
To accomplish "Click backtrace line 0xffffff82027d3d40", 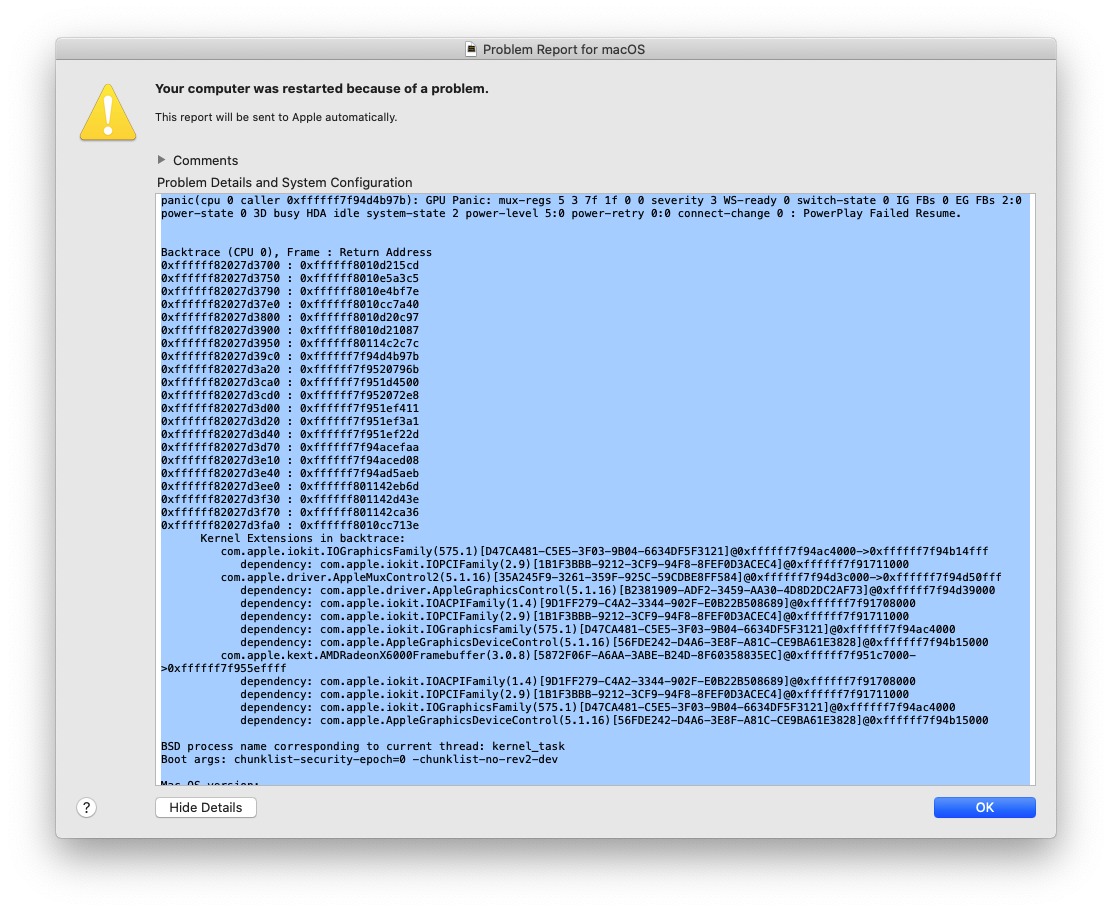I will 290,435.
